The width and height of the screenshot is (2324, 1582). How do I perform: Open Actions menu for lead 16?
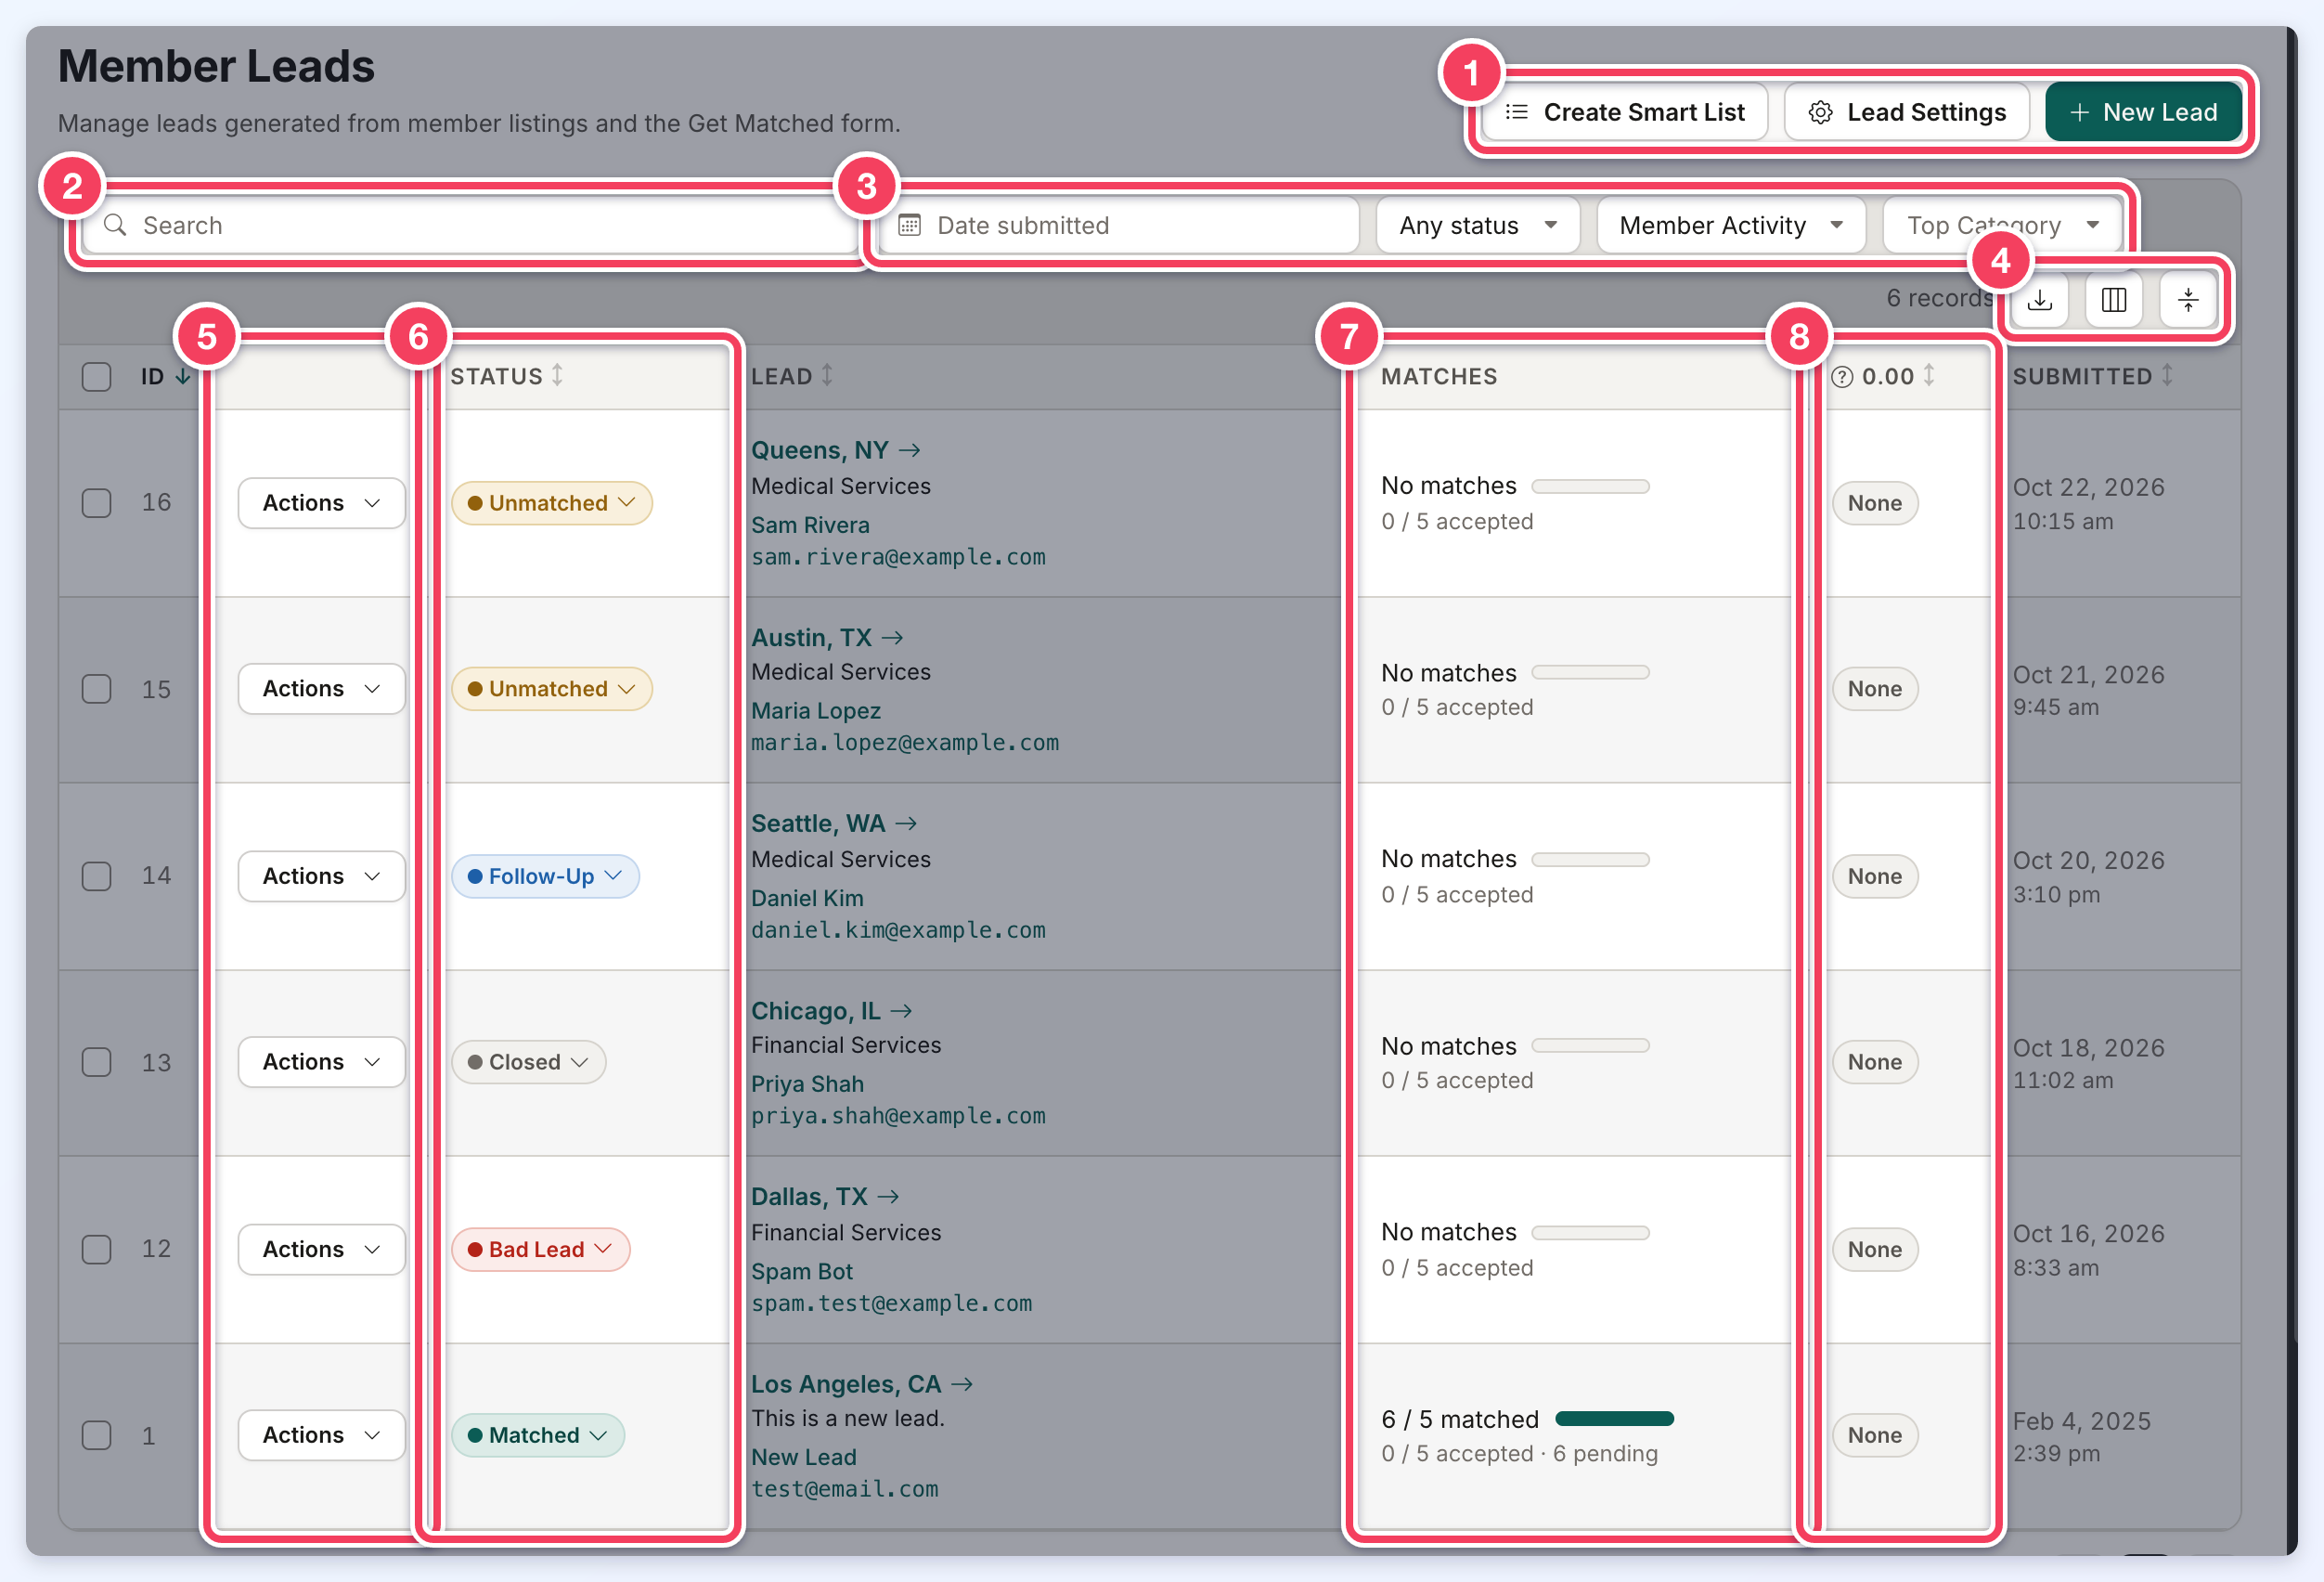coord(321,503)
